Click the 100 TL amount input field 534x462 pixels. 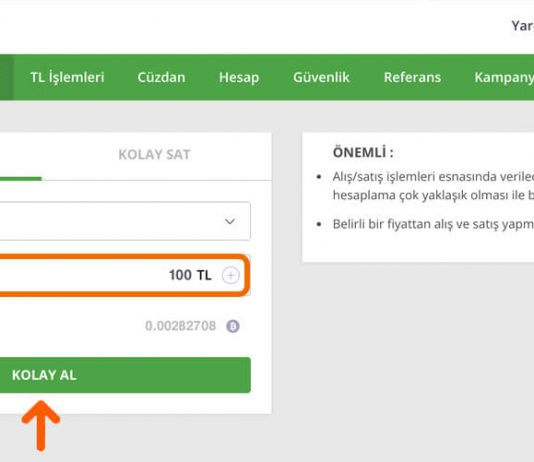coord(124,275)
